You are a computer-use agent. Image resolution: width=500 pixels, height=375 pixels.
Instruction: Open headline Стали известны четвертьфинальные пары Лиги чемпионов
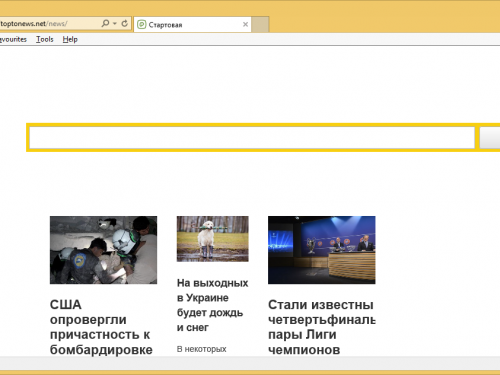[322, 327]
